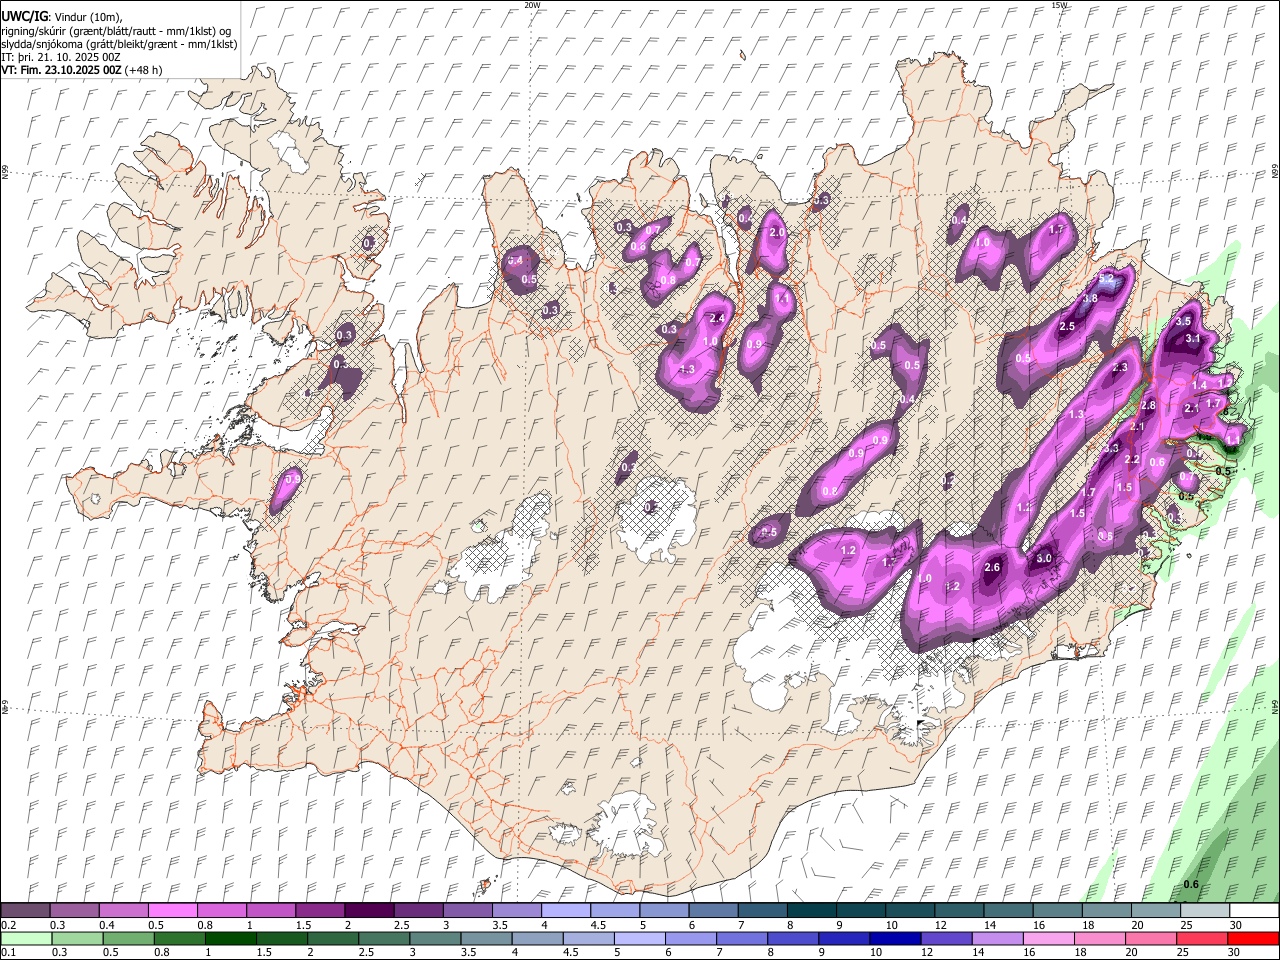Select pale green lower-row swatch between 0.1 and 0.3
Viewport: 1280px width, 960px height.
pos(26,939)
